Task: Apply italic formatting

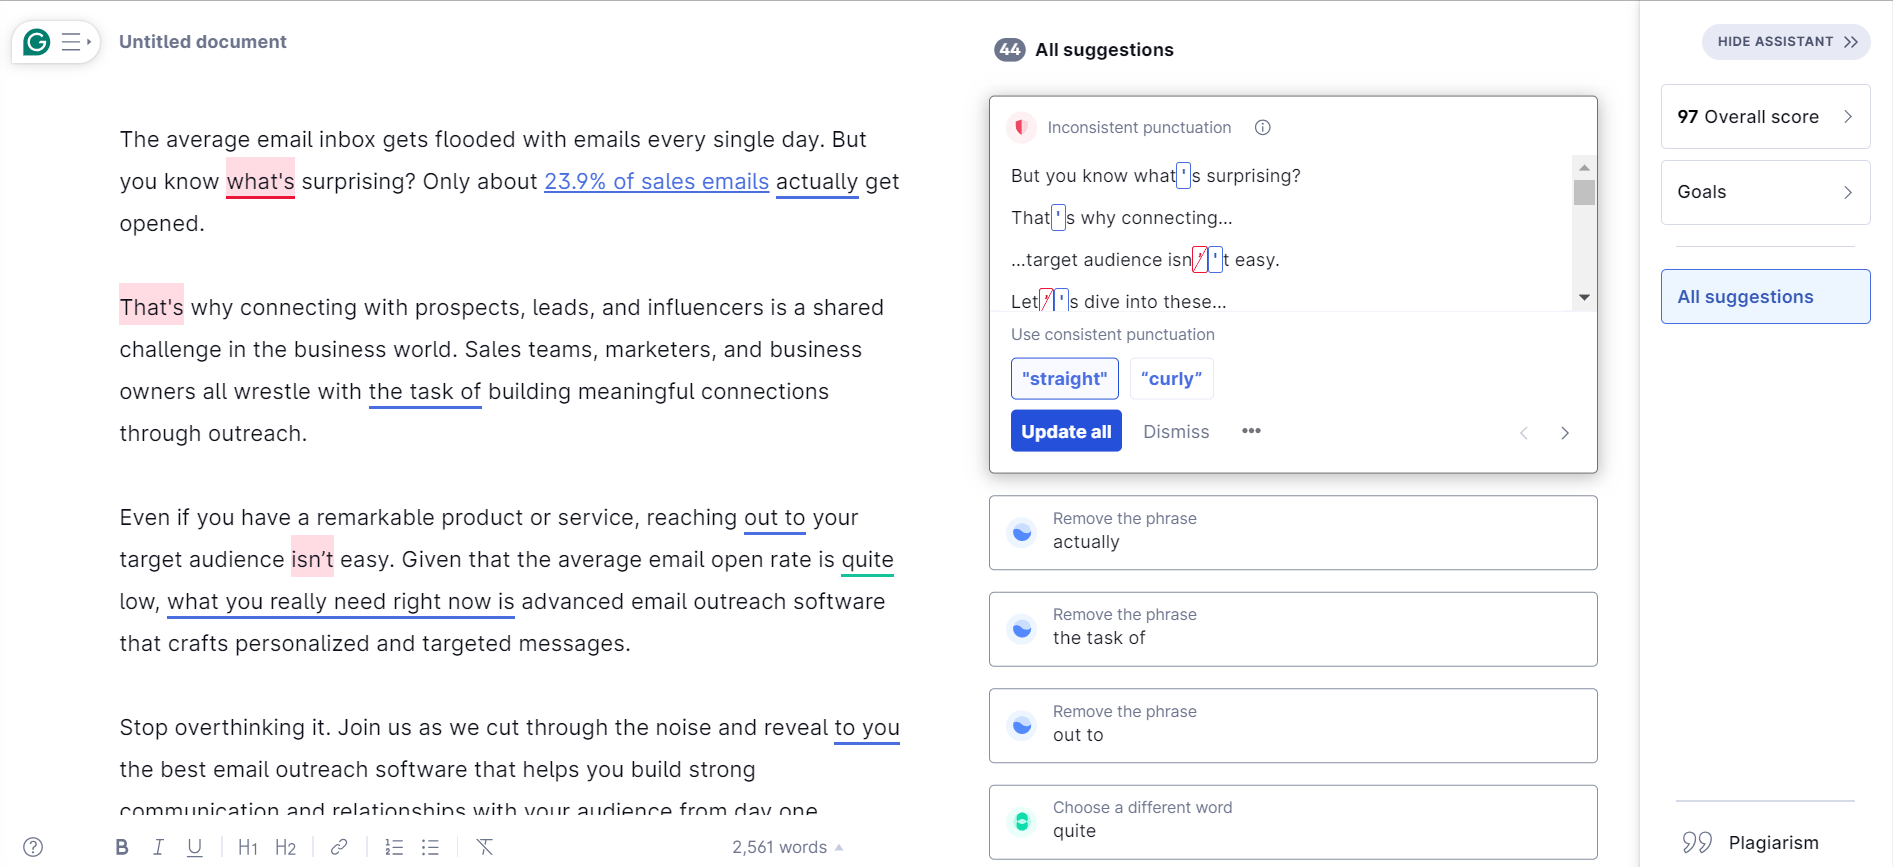Action: [158, 847]
